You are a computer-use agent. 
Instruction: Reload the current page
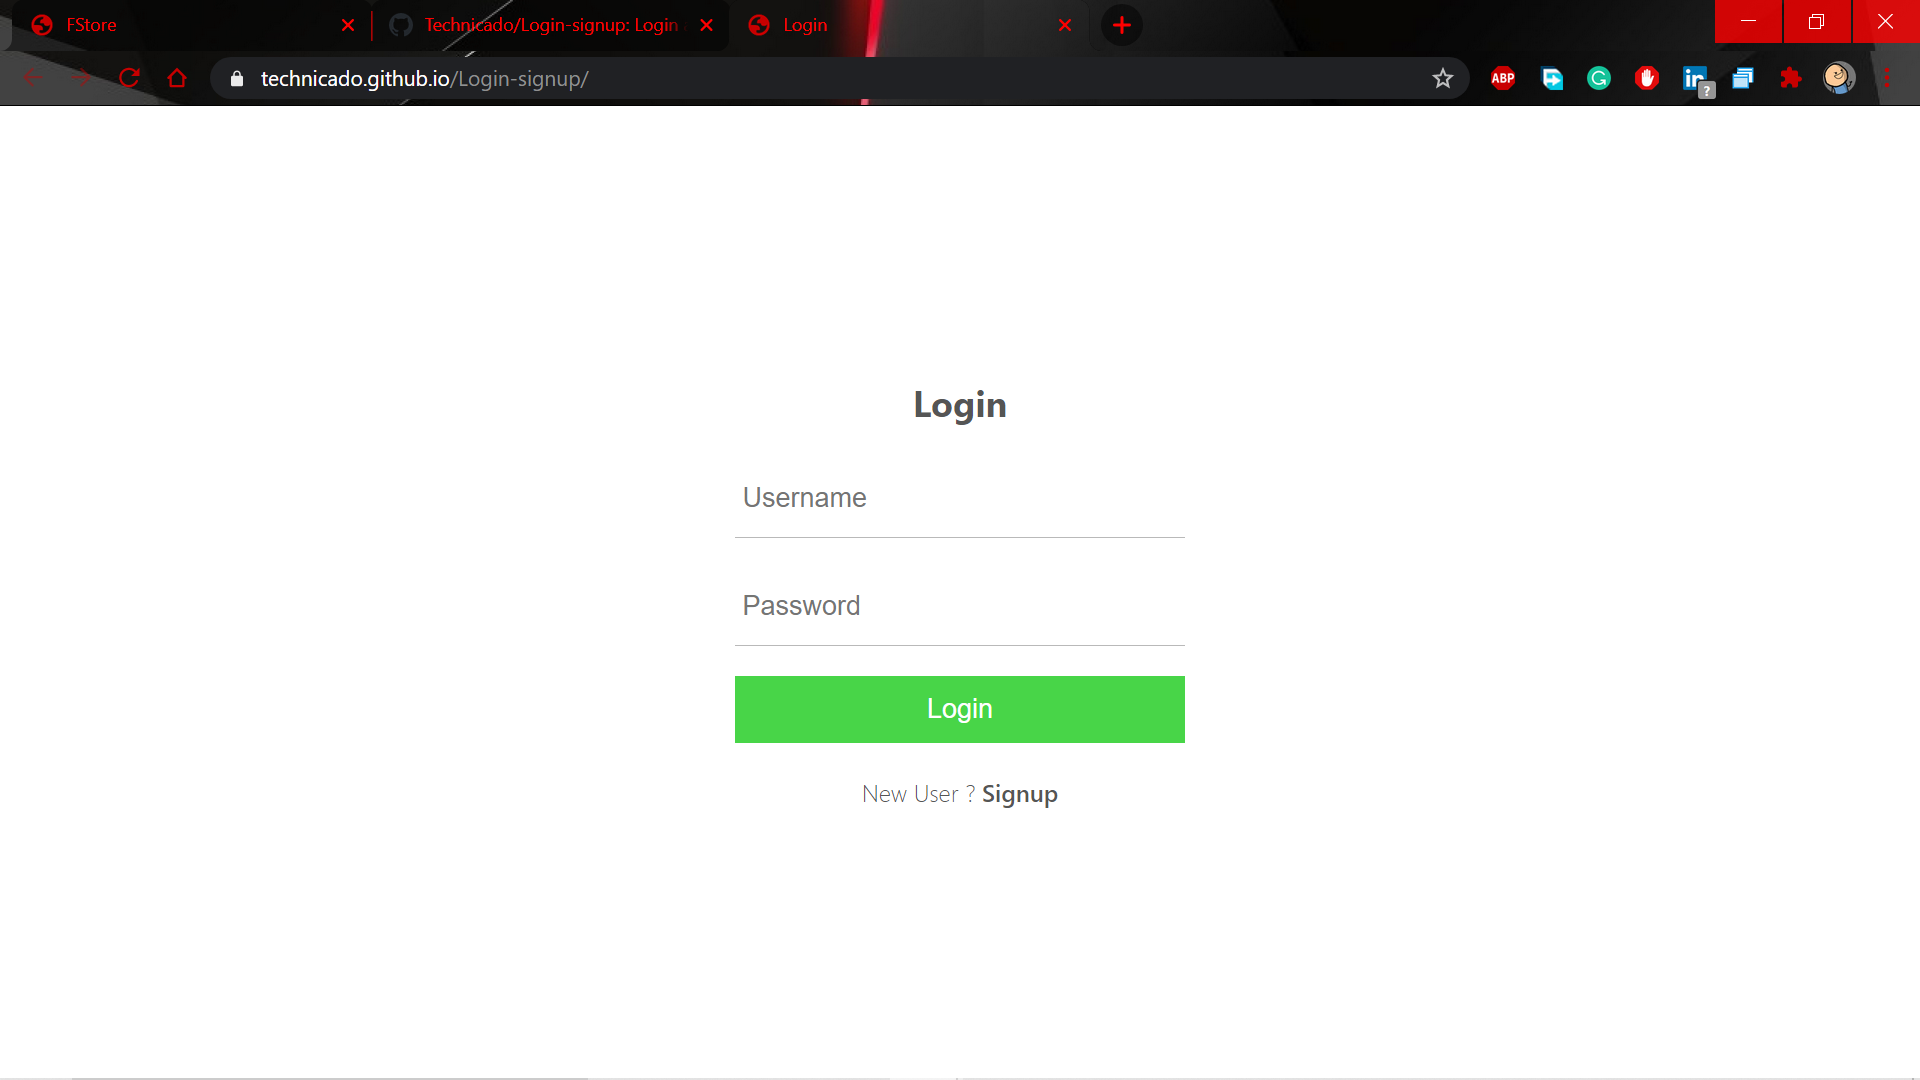tap(129, 78)
